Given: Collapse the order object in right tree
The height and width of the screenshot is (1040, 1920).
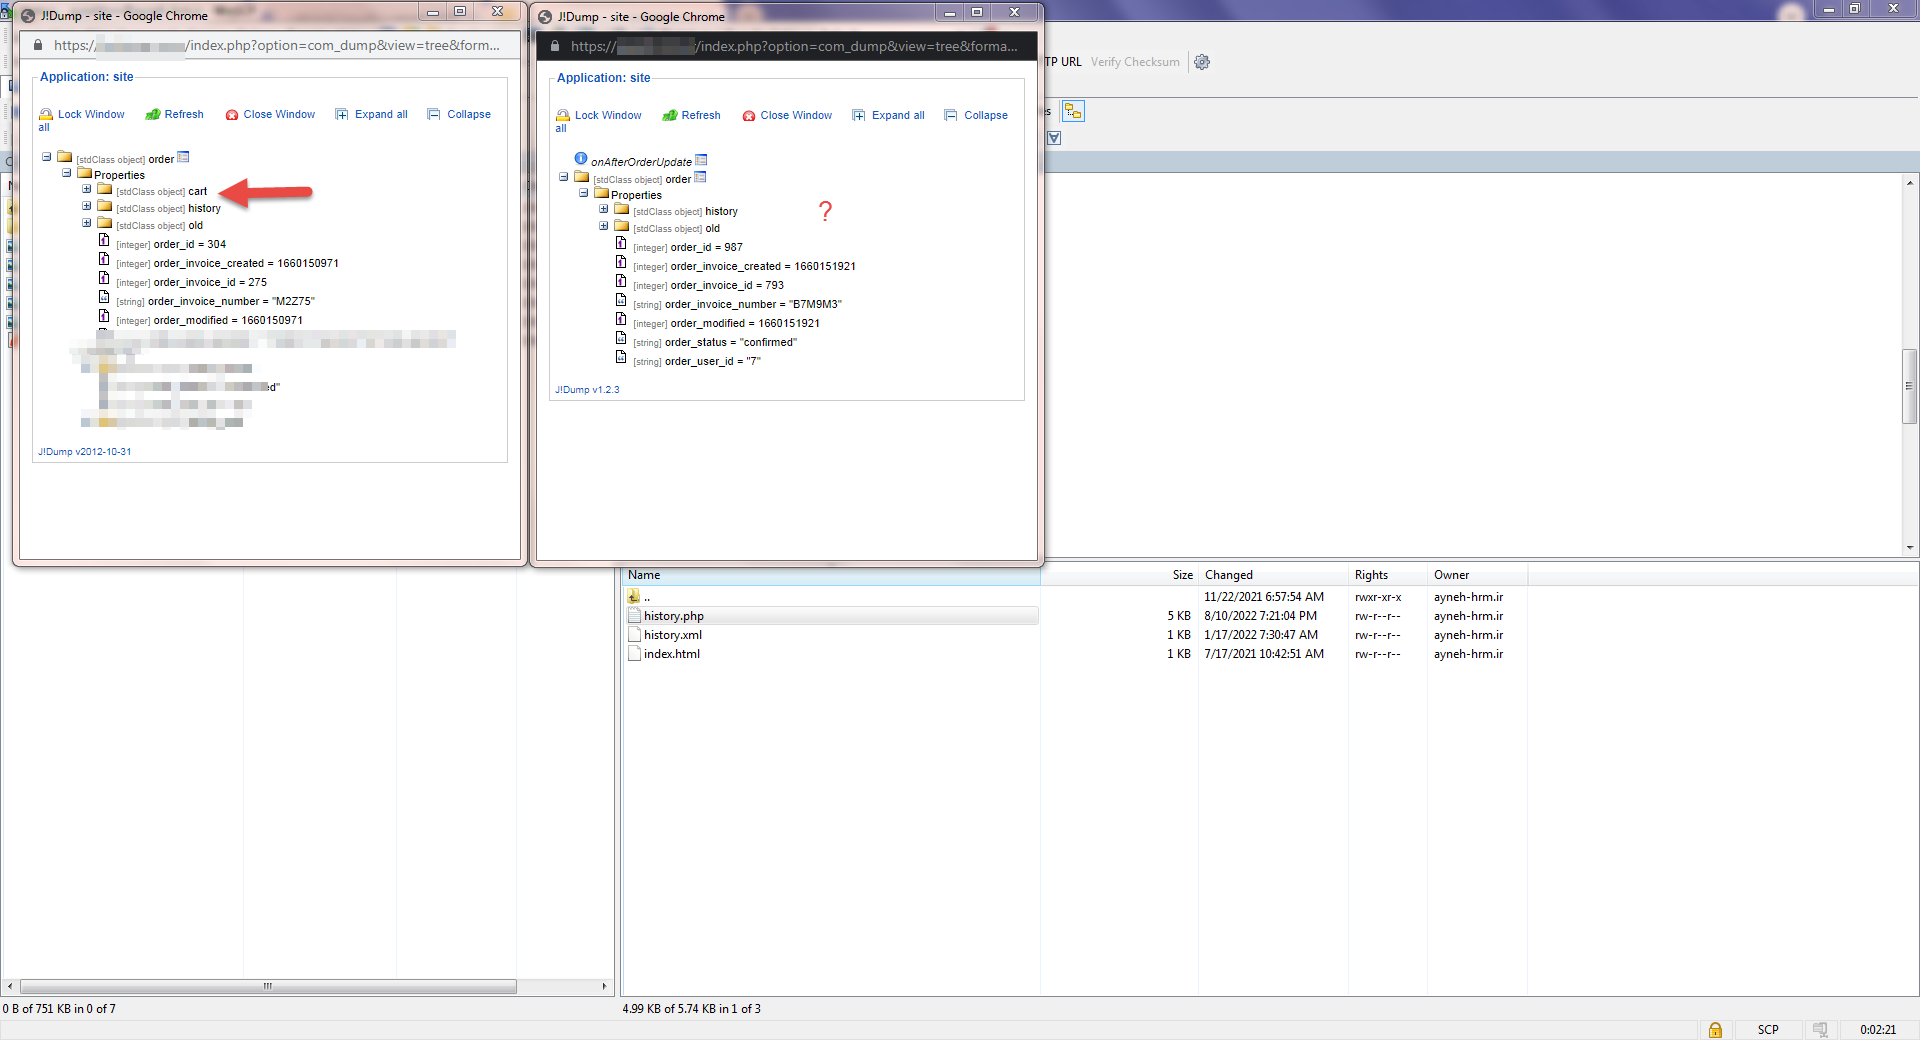Looking at the screenshot, I should 564,177.
